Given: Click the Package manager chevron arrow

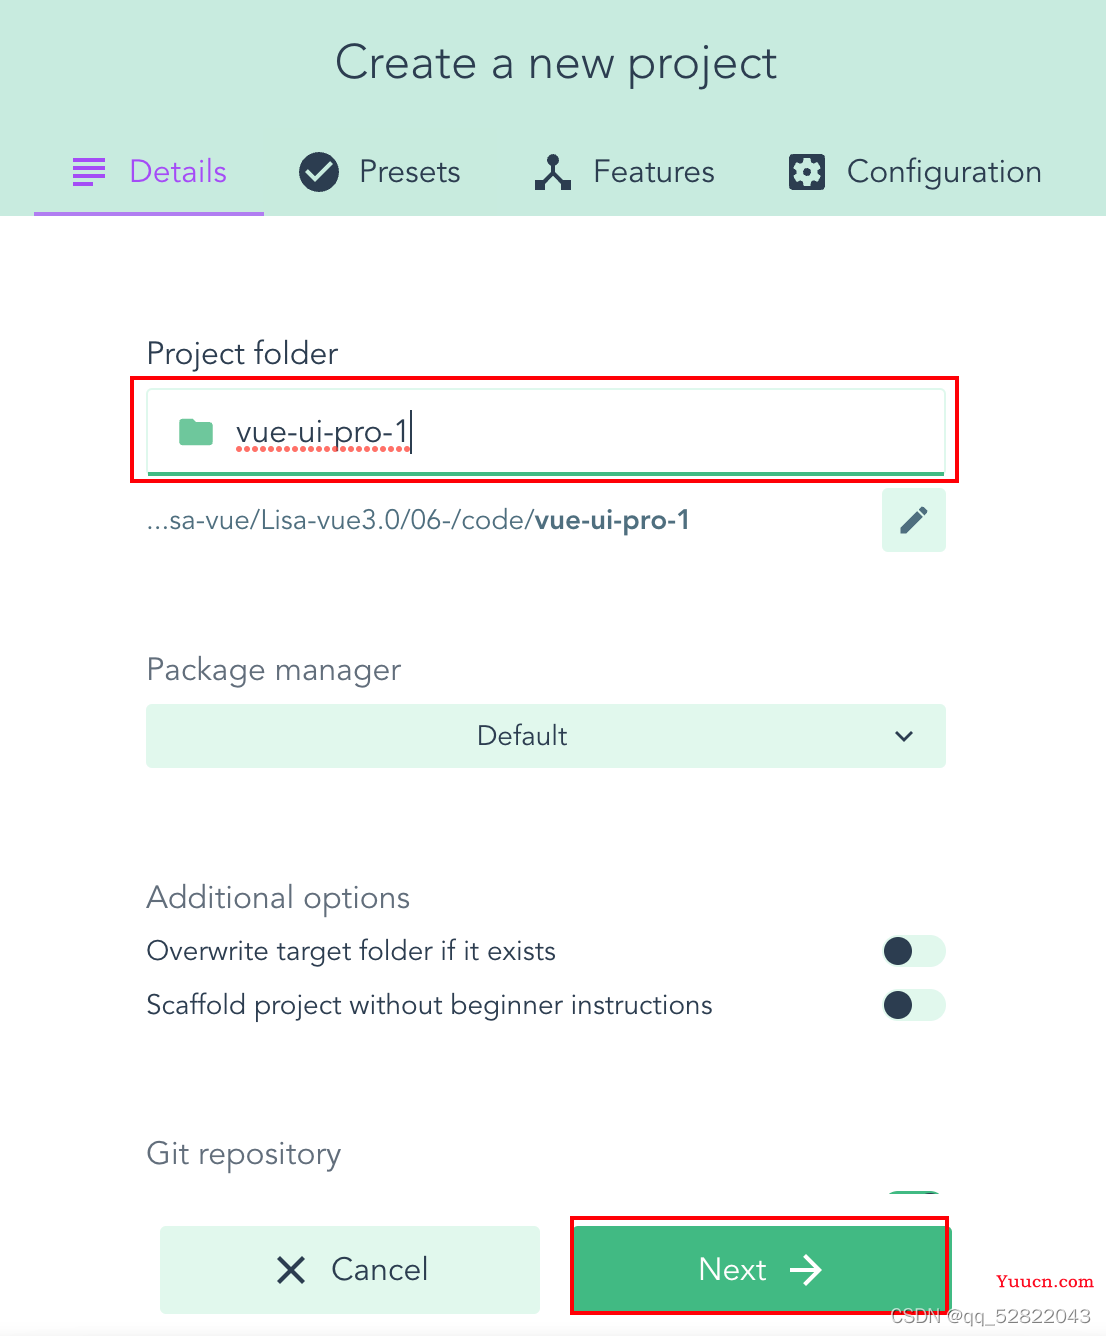Looking at the screenshot, I should coord(904,736).
